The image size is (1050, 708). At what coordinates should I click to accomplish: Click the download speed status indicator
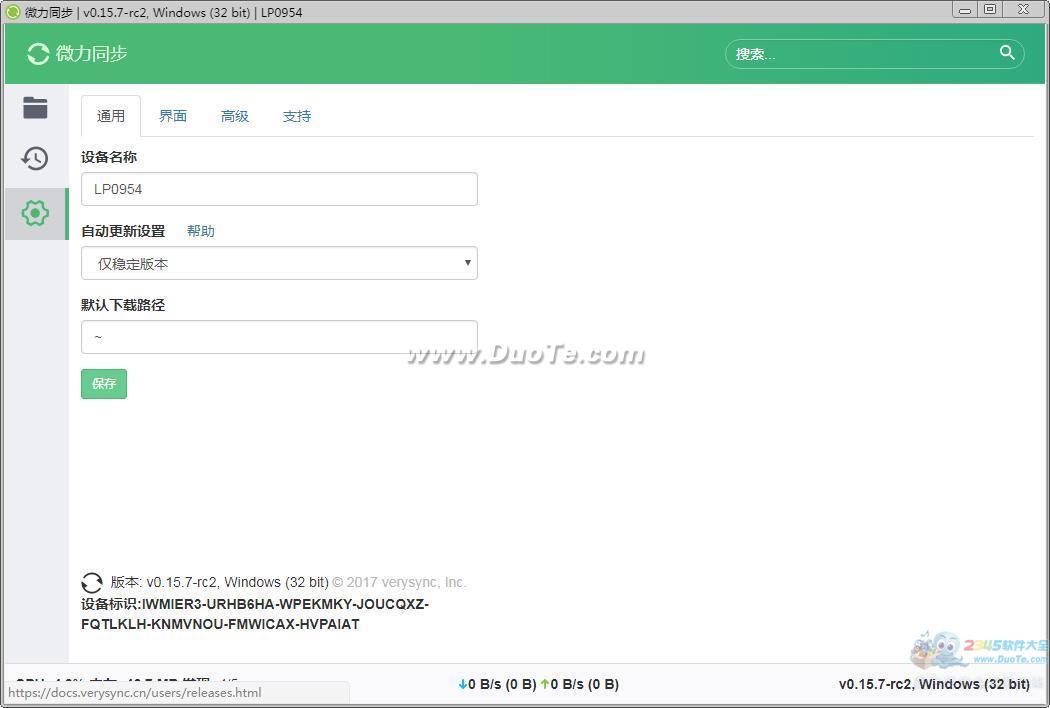click(498, 684)
